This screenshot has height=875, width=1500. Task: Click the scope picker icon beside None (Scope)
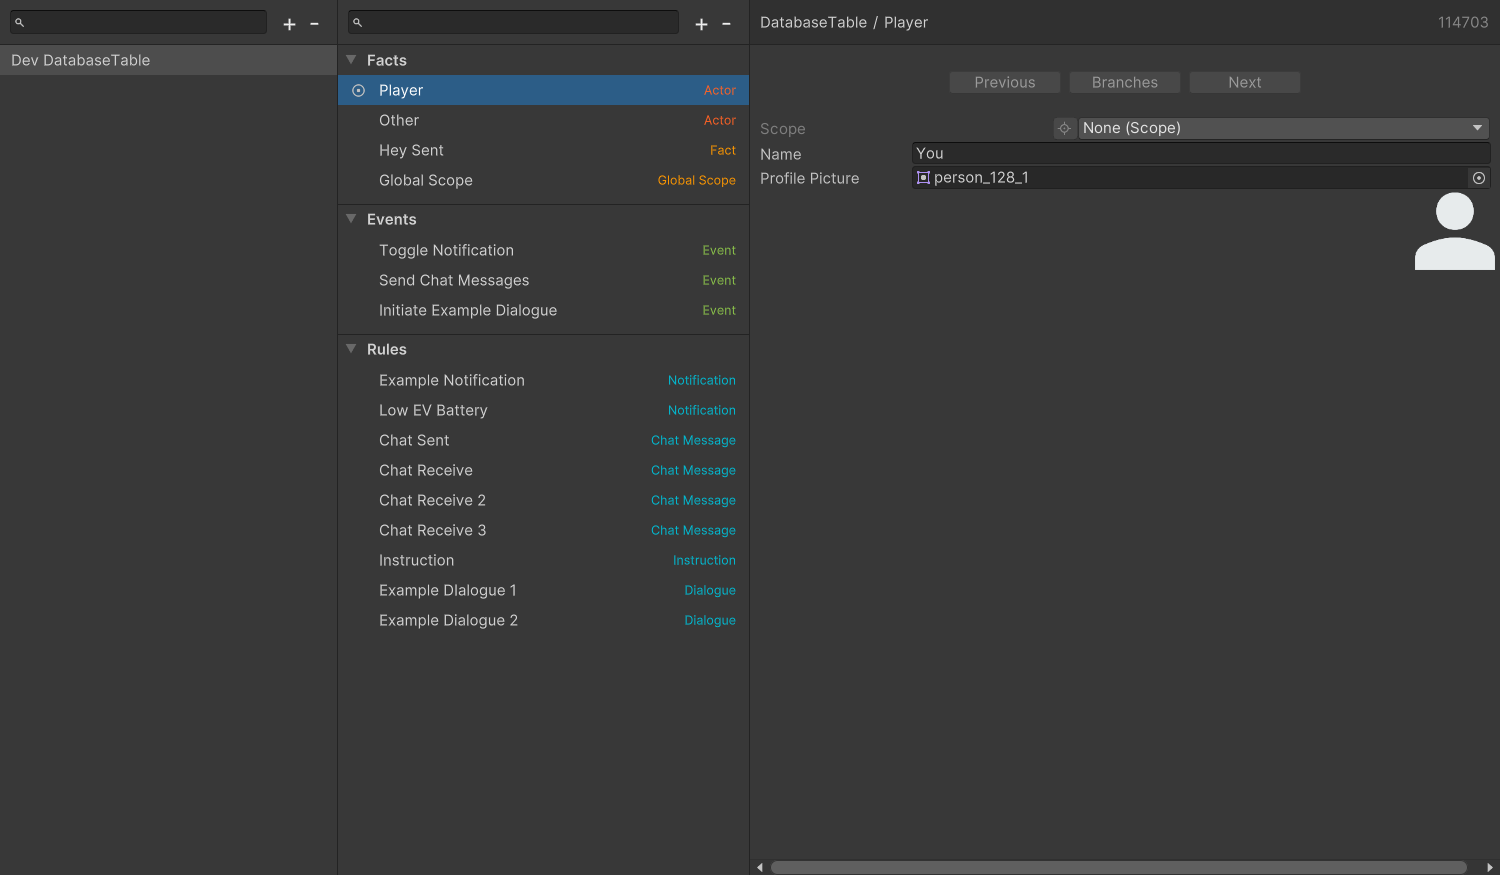(1064, 128)
